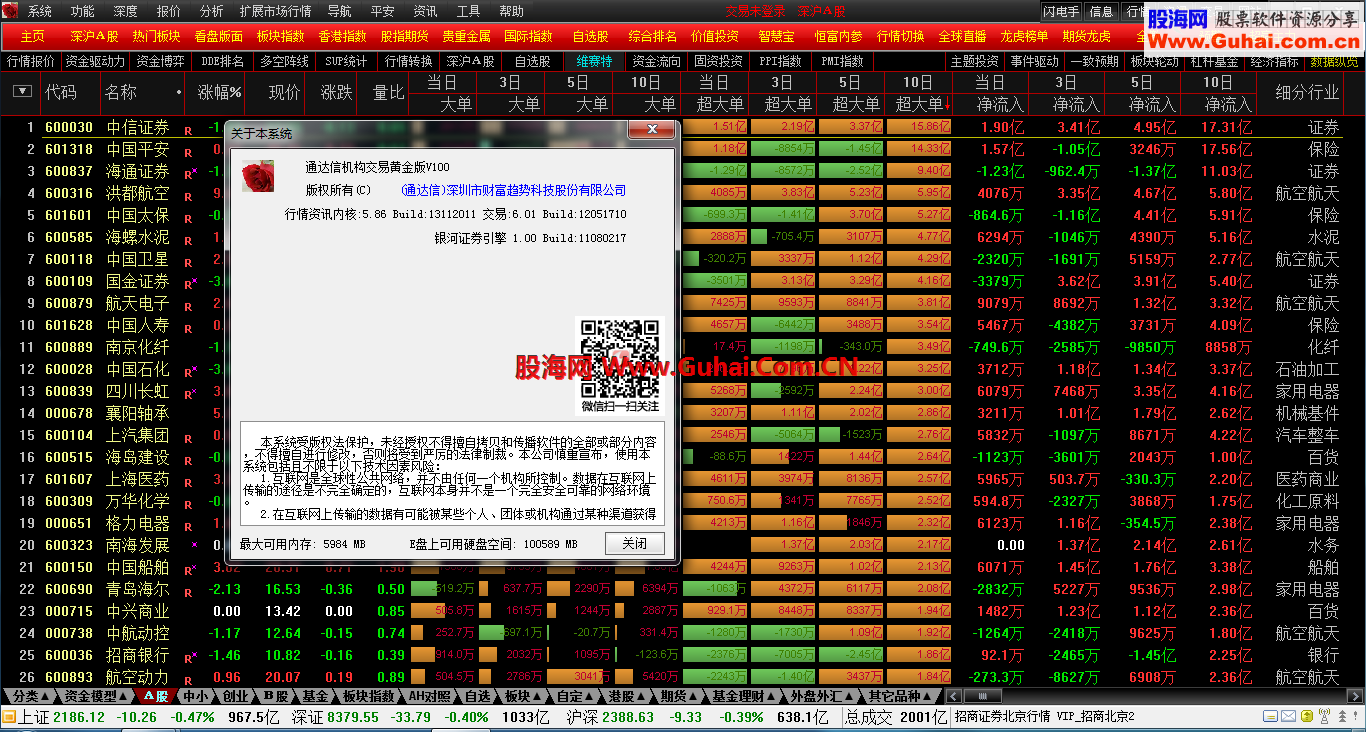Select stock code 000738 中航动控
Viewport: 1366px width, 732px height.
tap(69, 633)
